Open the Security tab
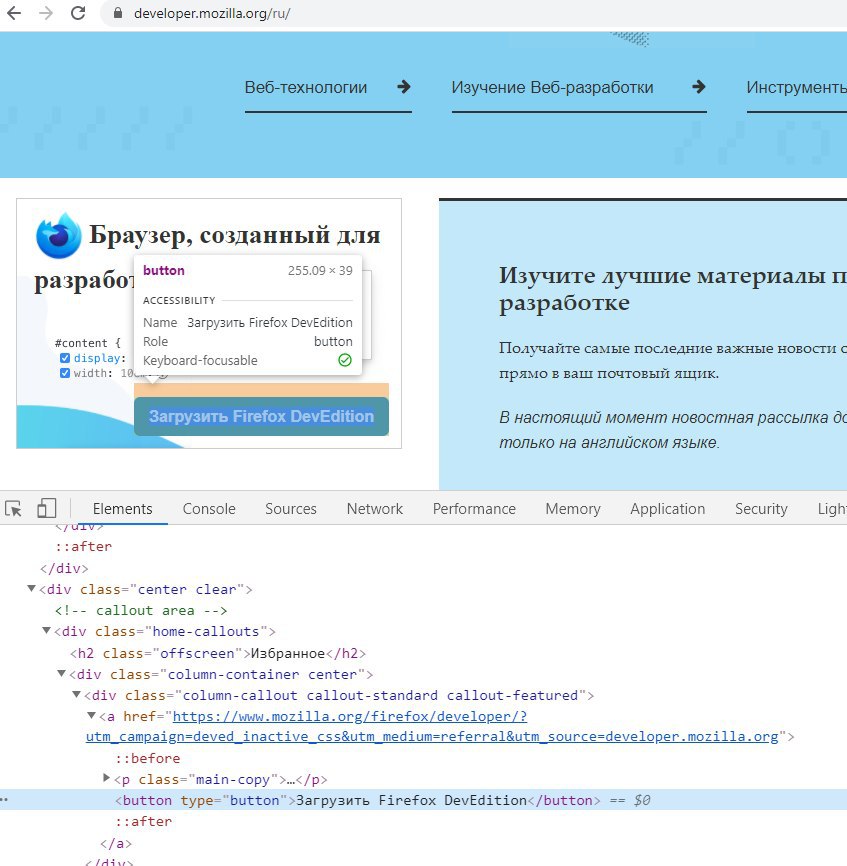 point(761,509)
